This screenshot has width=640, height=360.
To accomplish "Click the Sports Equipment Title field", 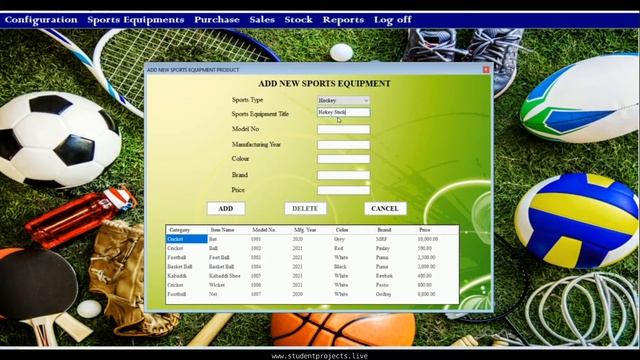I will pos(344,112).
